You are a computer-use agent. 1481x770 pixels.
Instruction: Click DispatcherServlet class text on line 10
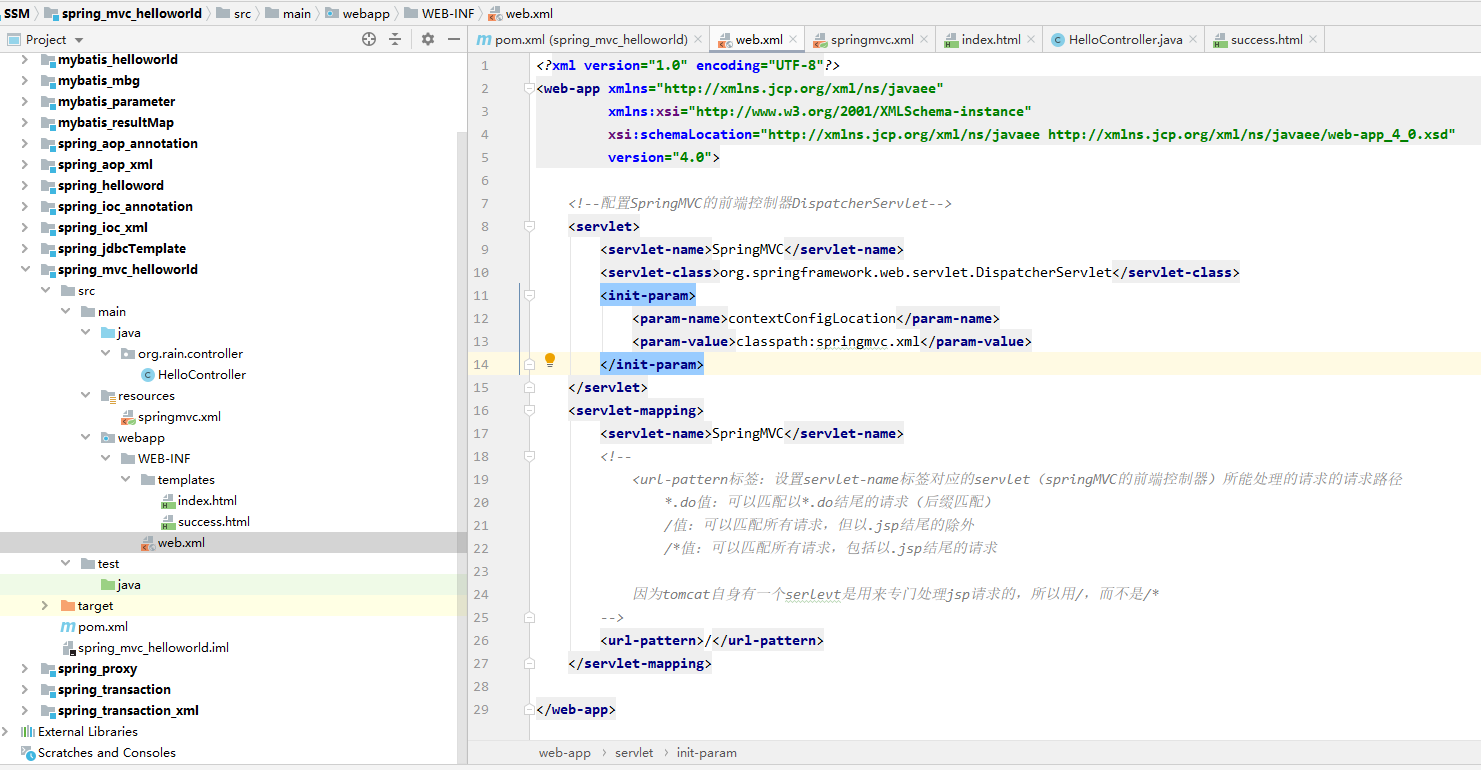click(x=1043, y=272)
